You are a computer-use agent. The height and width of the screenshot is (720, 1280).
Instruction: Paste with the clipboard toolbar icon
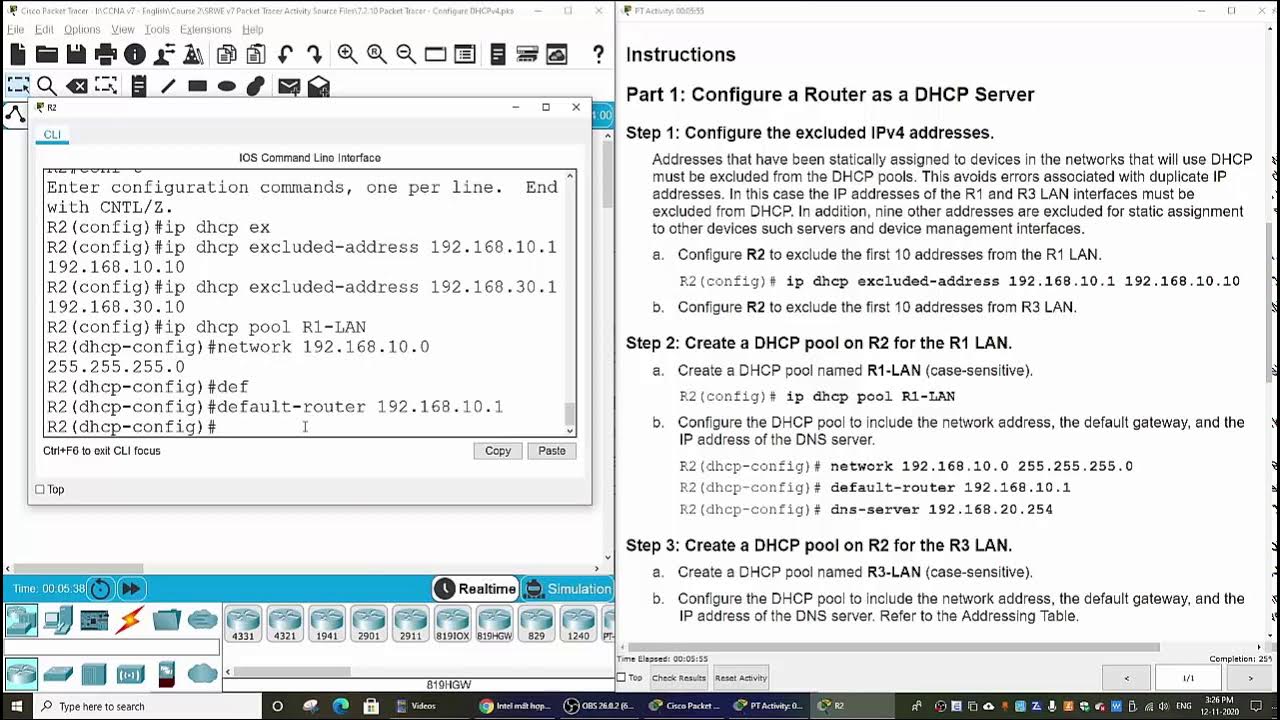click(x=256, y=54)
